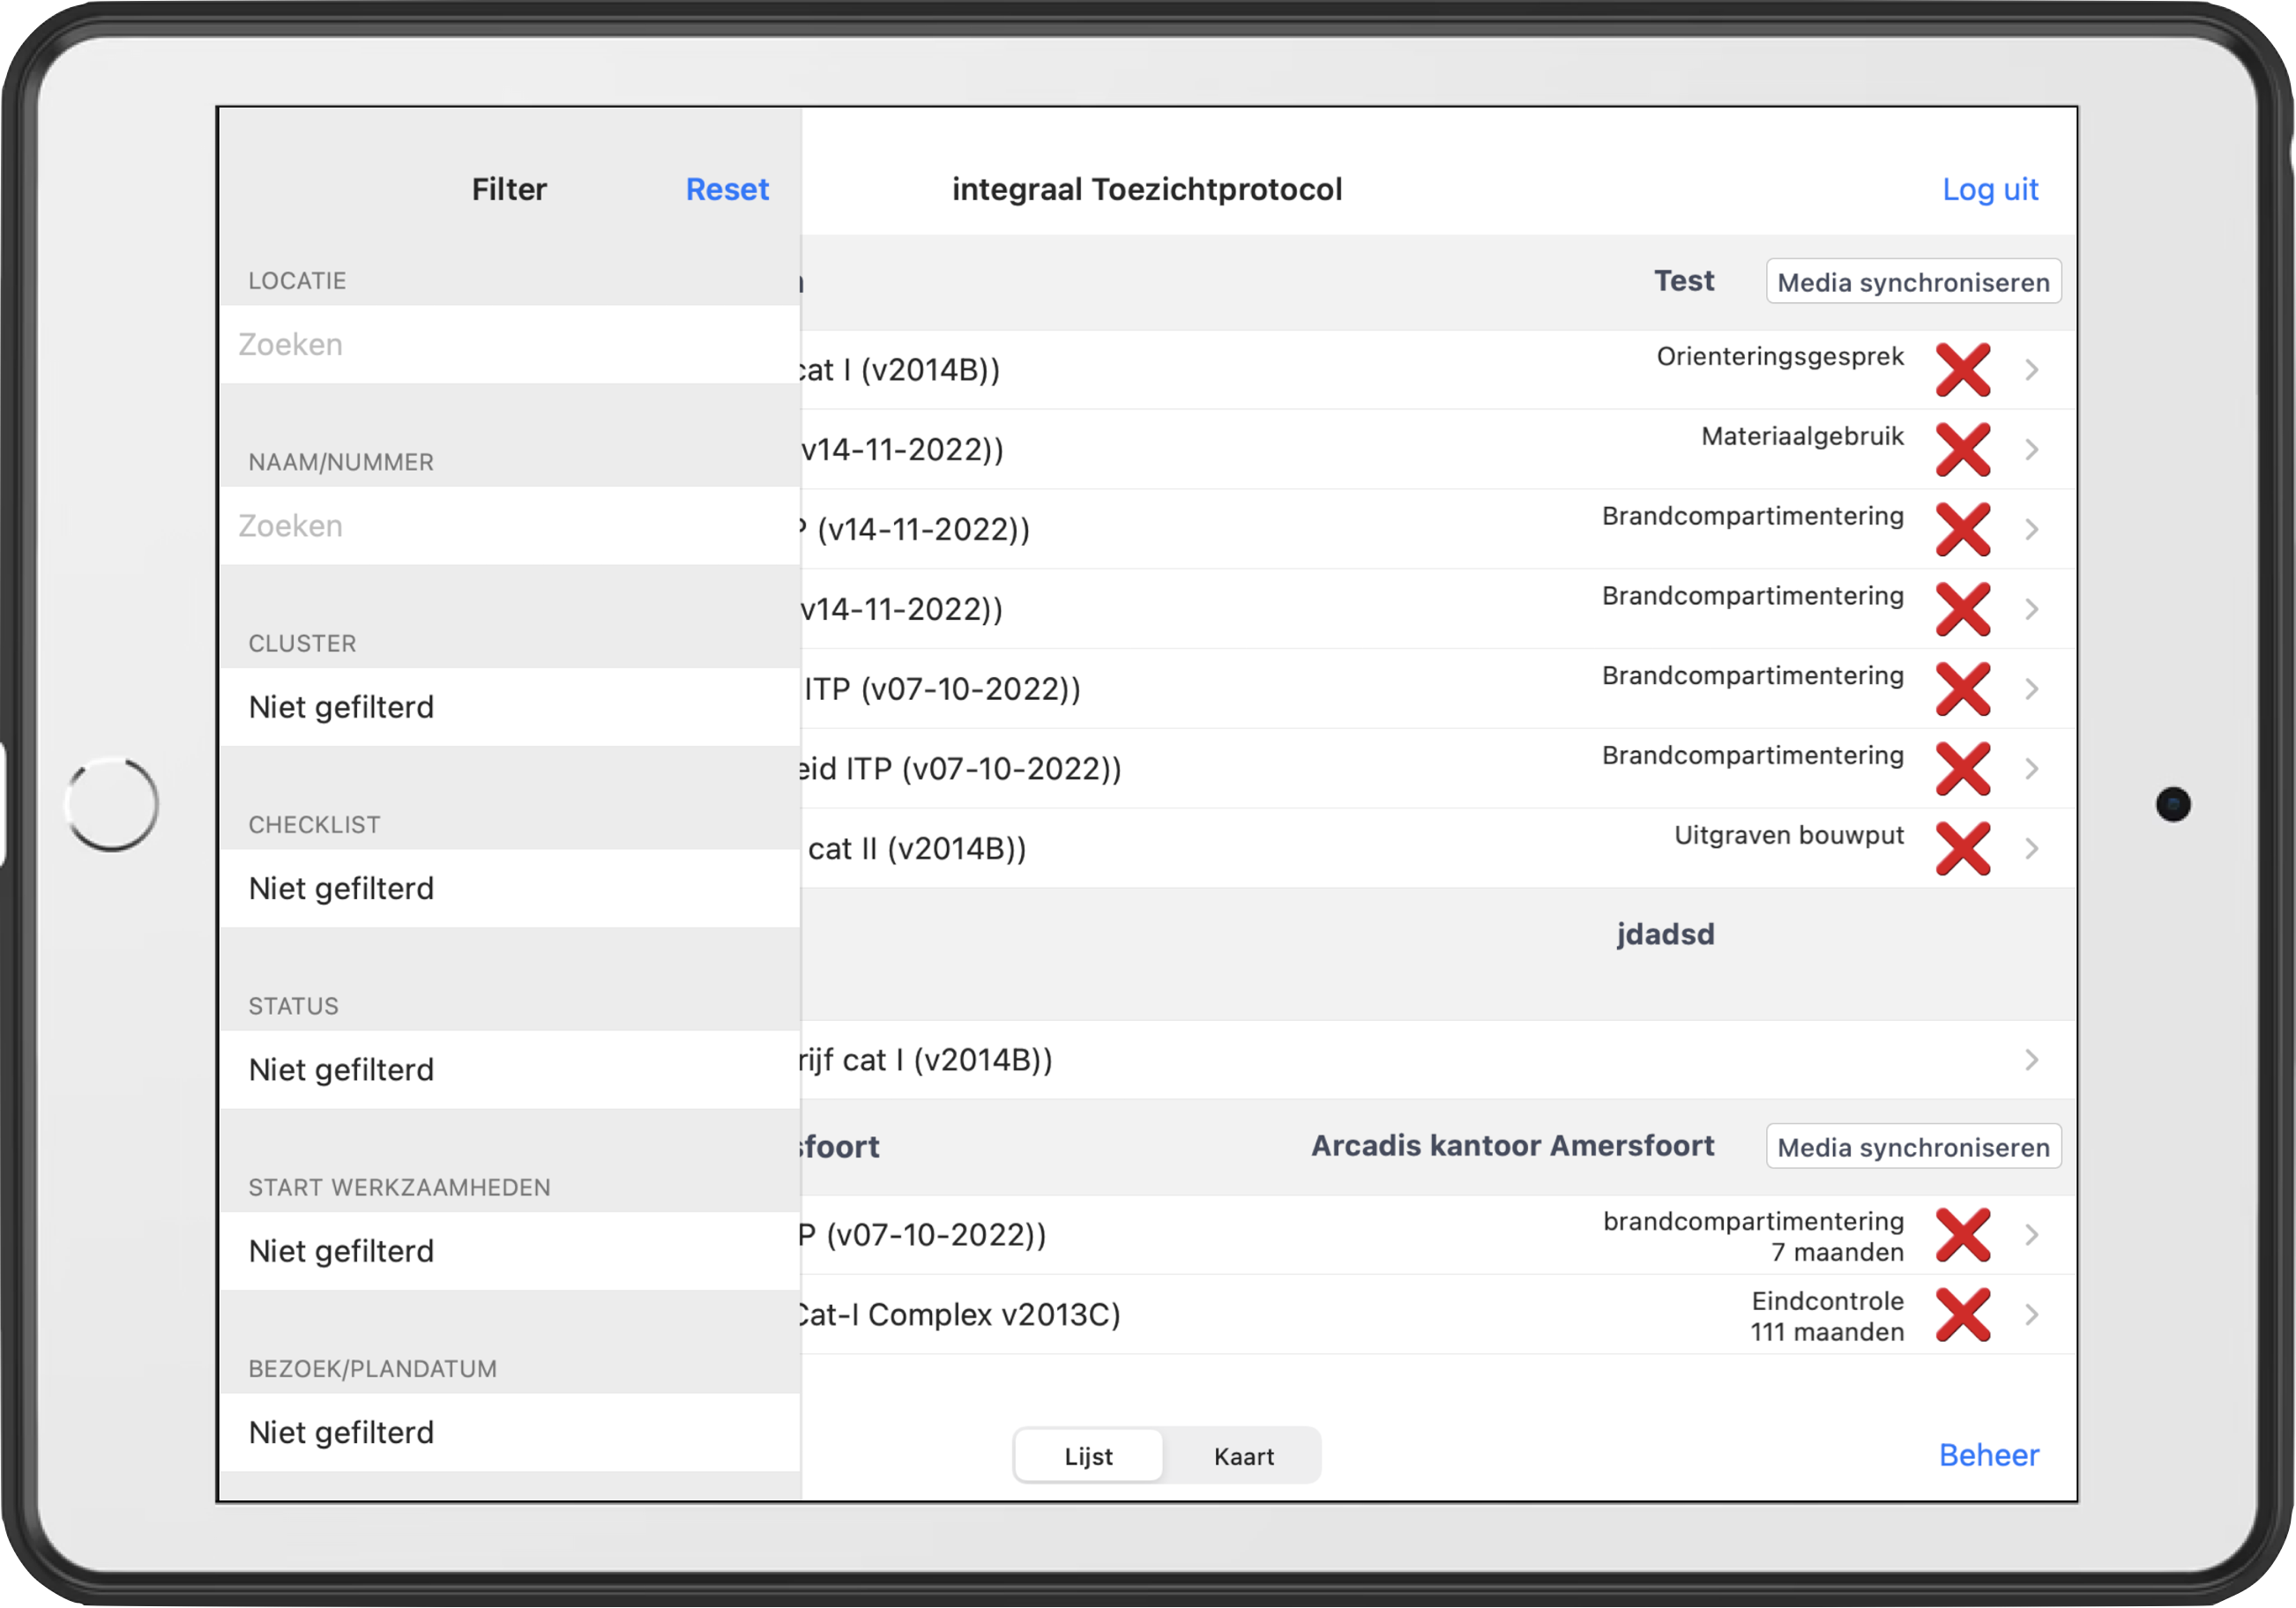Click red X on Uitgraven bouwput row
2296x1608 pixels.
1962,849
